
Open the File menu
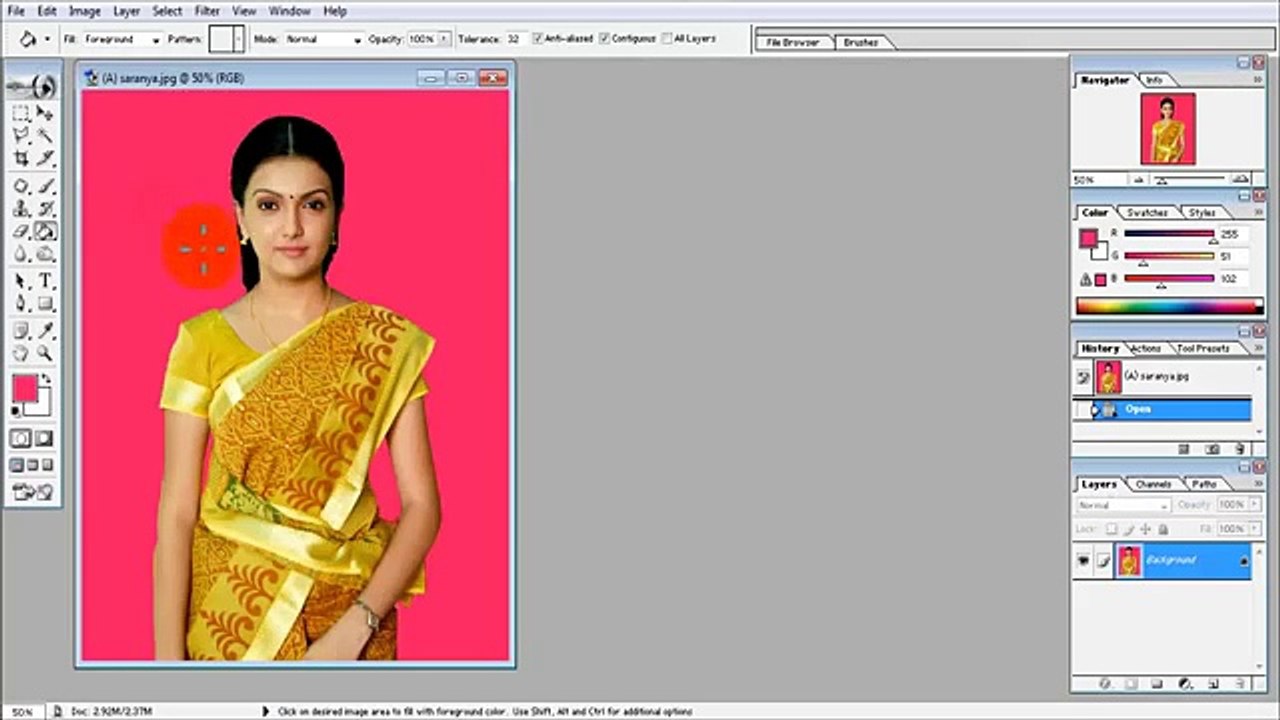click(x=16, y=11)
